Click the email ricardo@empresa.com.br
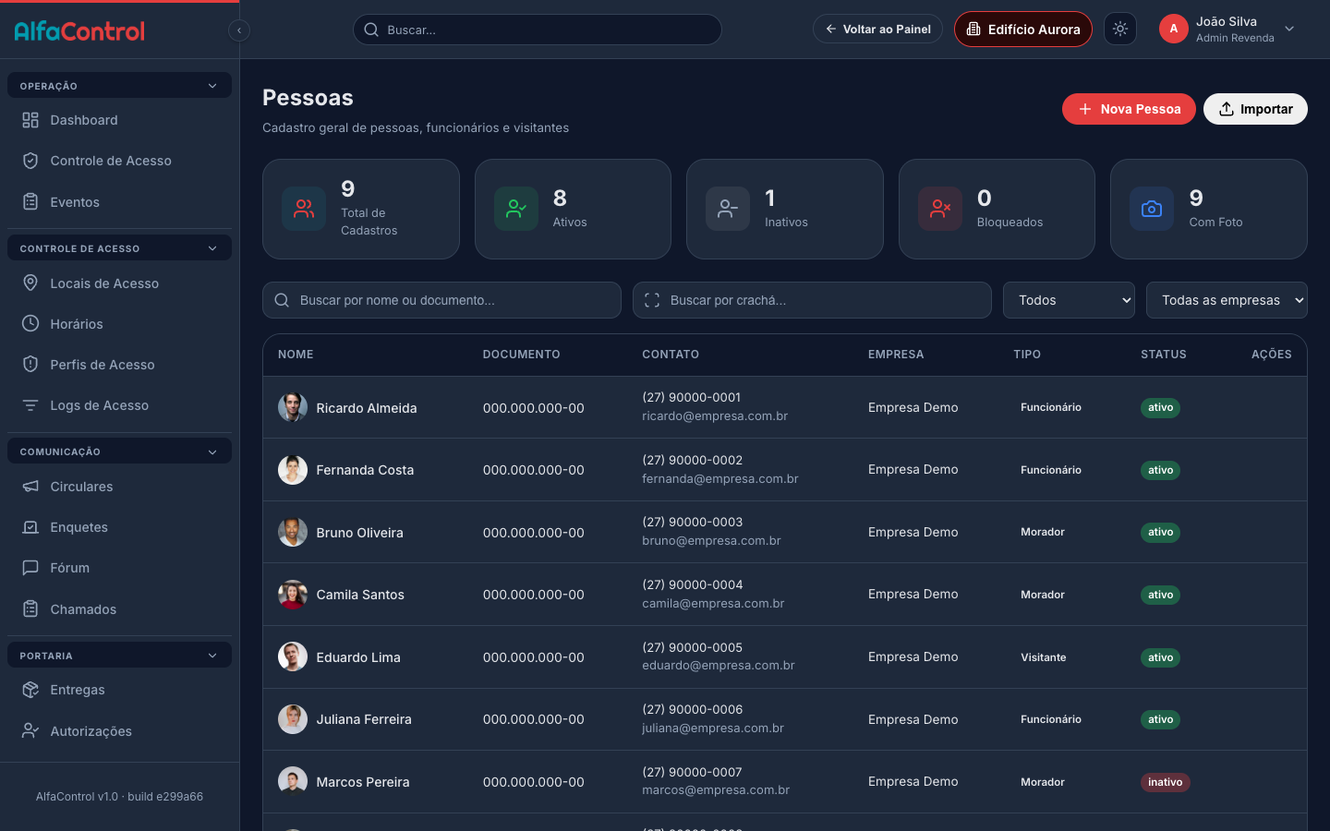The height and width of the screenshot is (831, 1330). click(x=715, y=416)
